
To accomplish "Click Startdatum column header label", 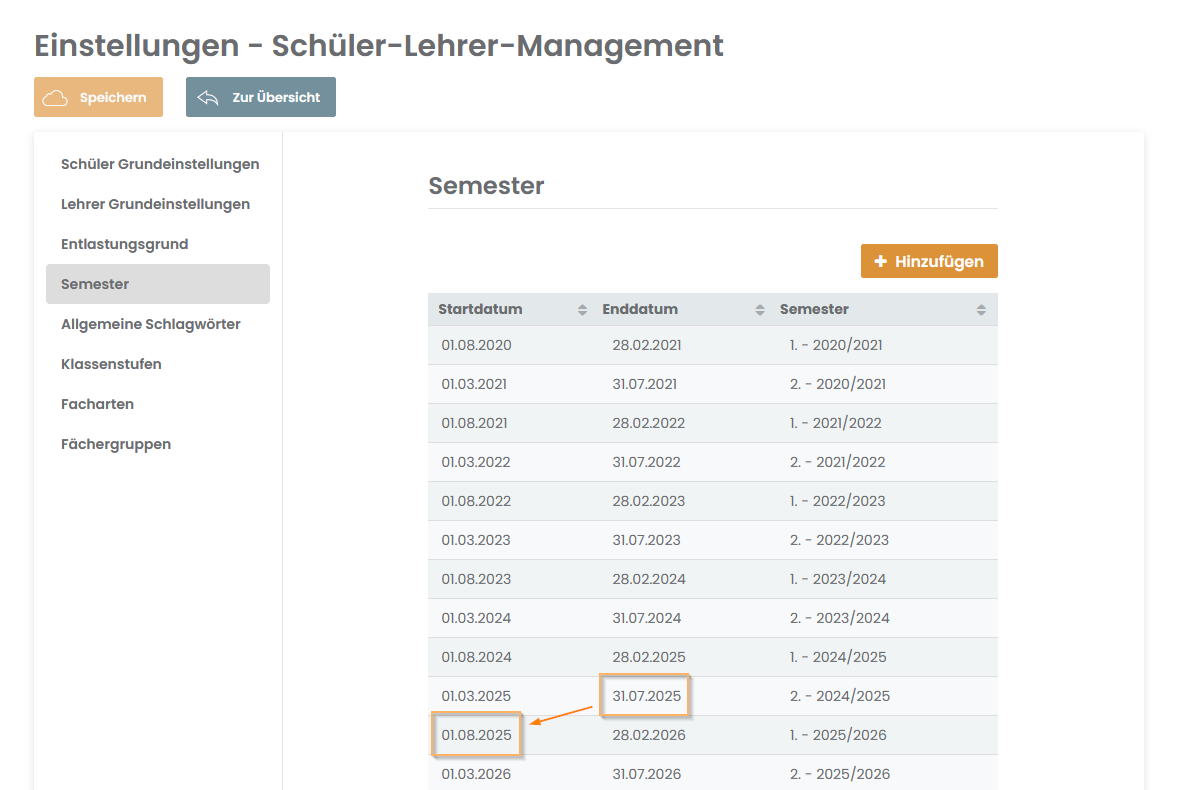I will click(x=480, y=309).
